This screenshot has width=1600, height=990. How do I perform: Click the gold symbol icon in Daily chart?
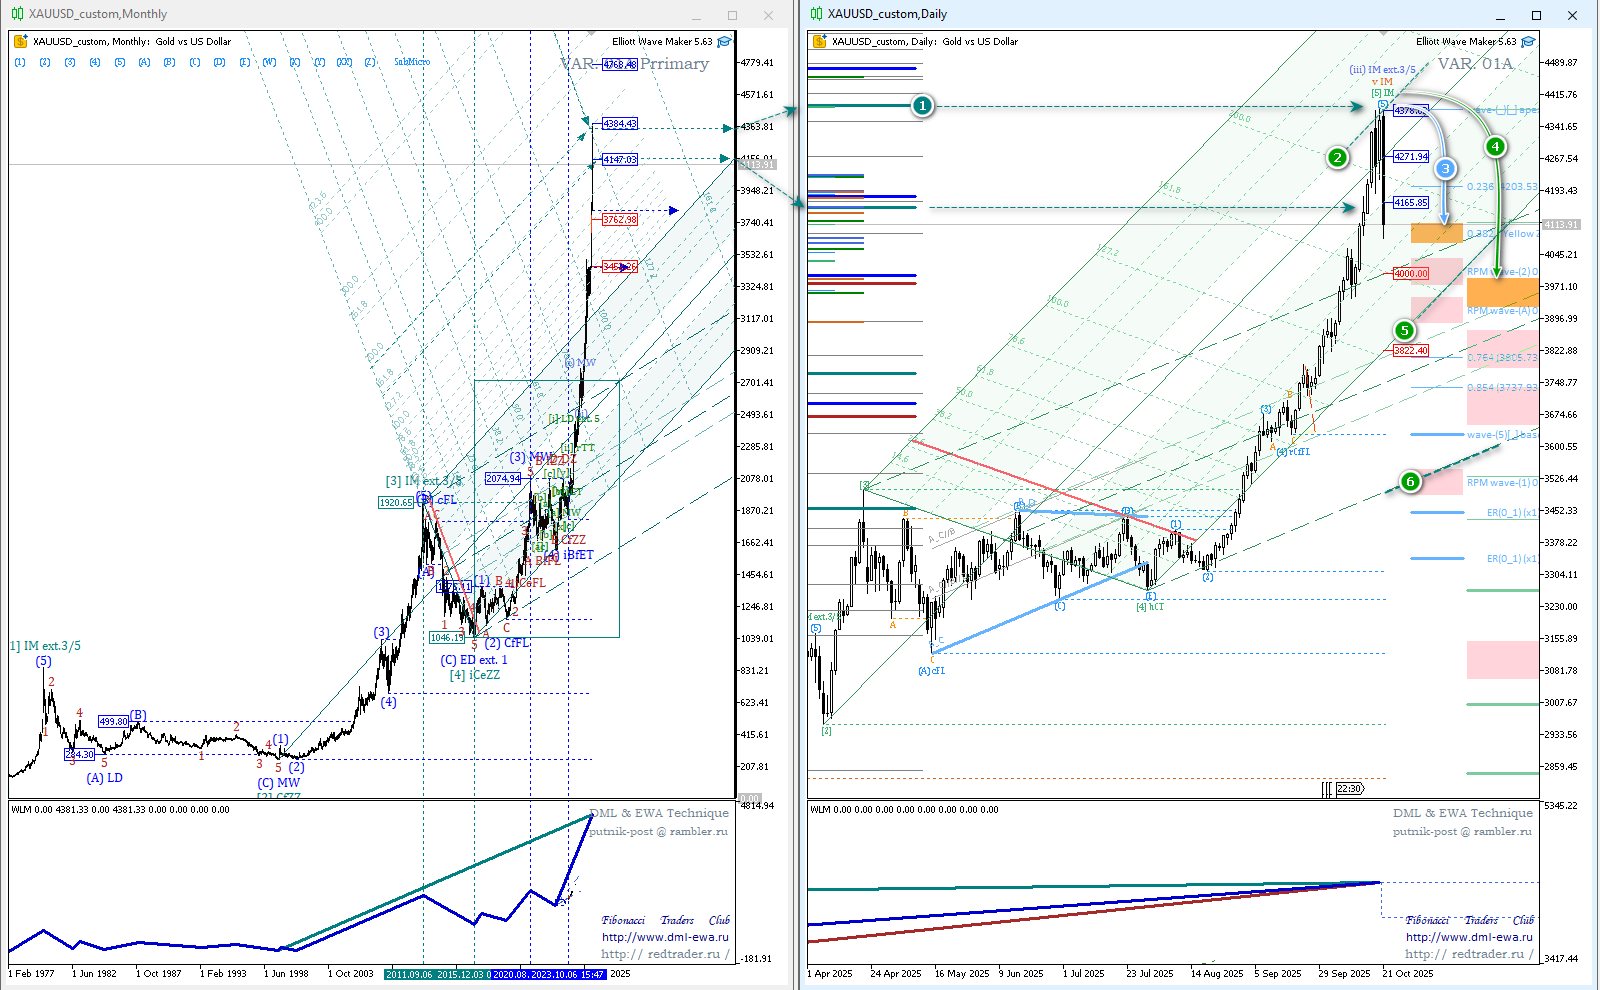[819, 41]
